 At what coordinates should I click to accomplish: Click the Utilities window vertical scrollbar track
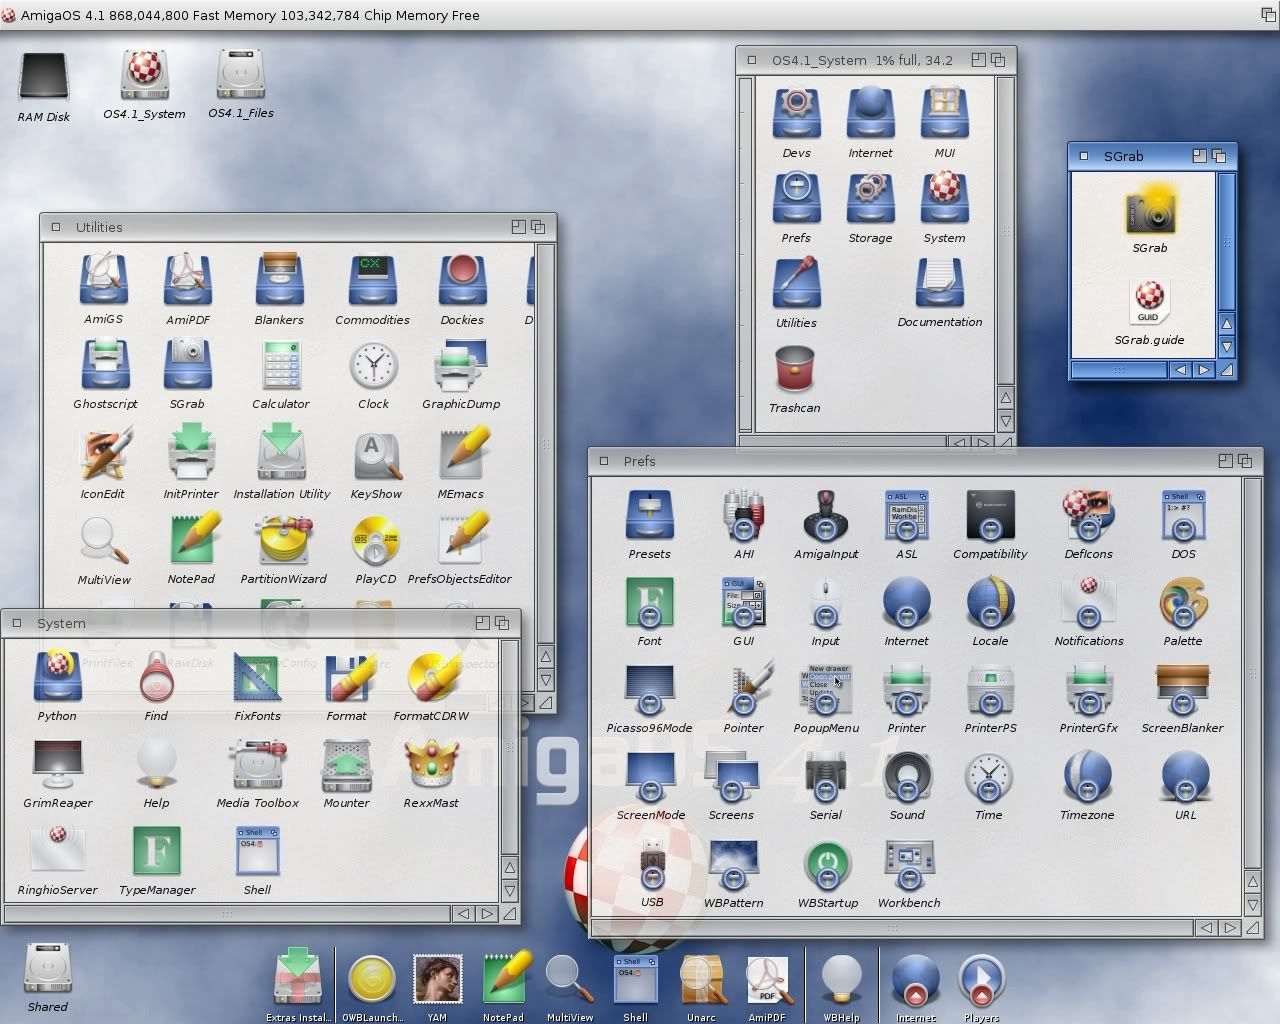pyautogui.click(x=545, y=444)
